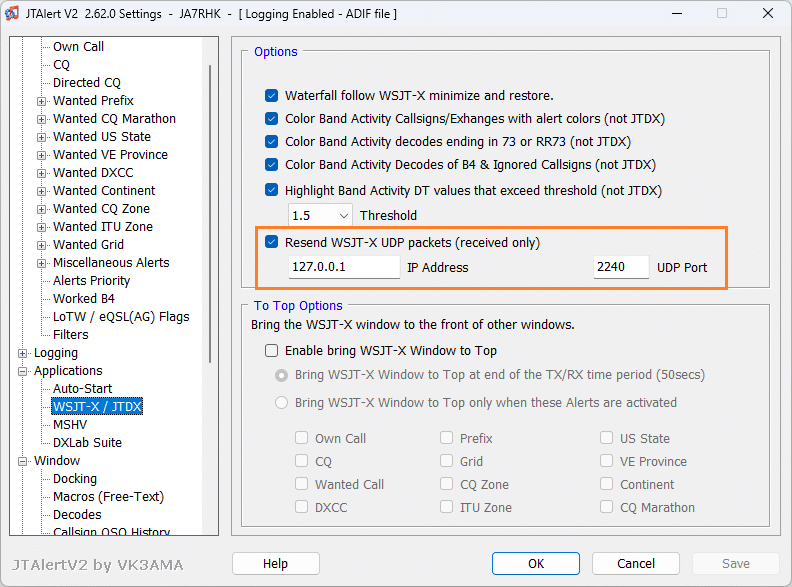Viewport: 792px width, 587px height.
Task: Click the IP Address field 127.0.0.1
Action: click(x=344, y=267)
